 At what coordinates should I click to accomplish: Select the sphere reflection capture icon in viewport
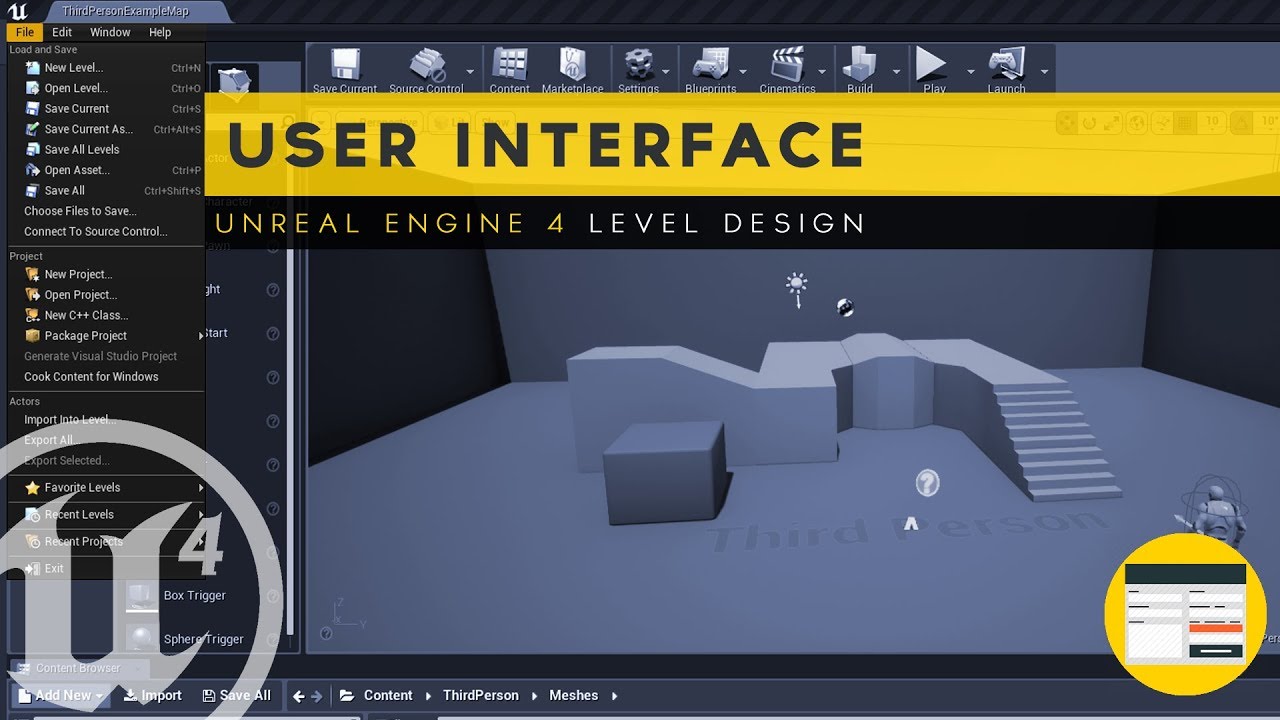pos(845,307)
